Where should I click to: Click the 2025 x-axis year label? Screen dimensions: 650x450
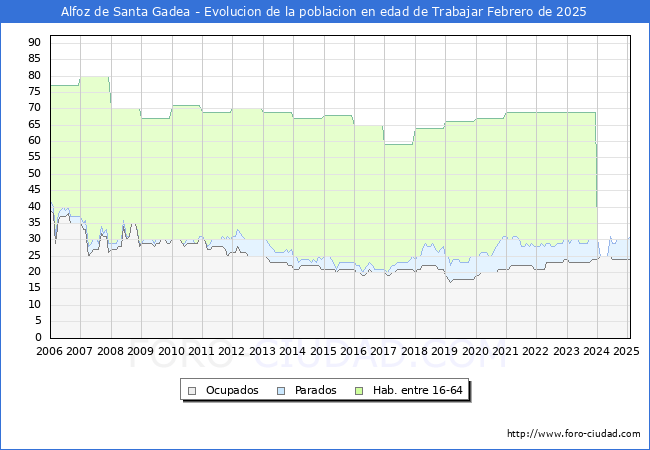coord(626,351)
